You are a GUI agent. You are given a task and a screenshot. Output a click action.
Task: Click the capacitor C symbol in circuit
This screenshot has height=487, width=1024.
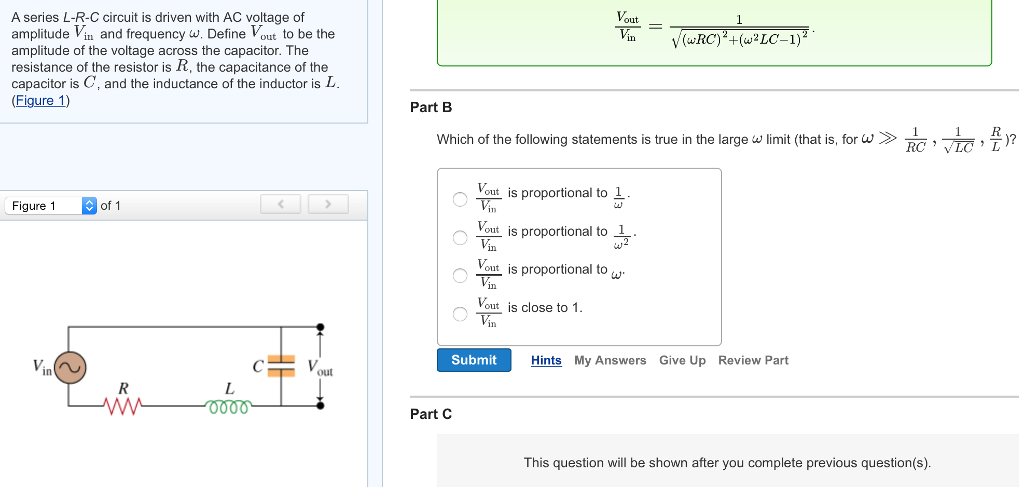click(x=282, y=366)
